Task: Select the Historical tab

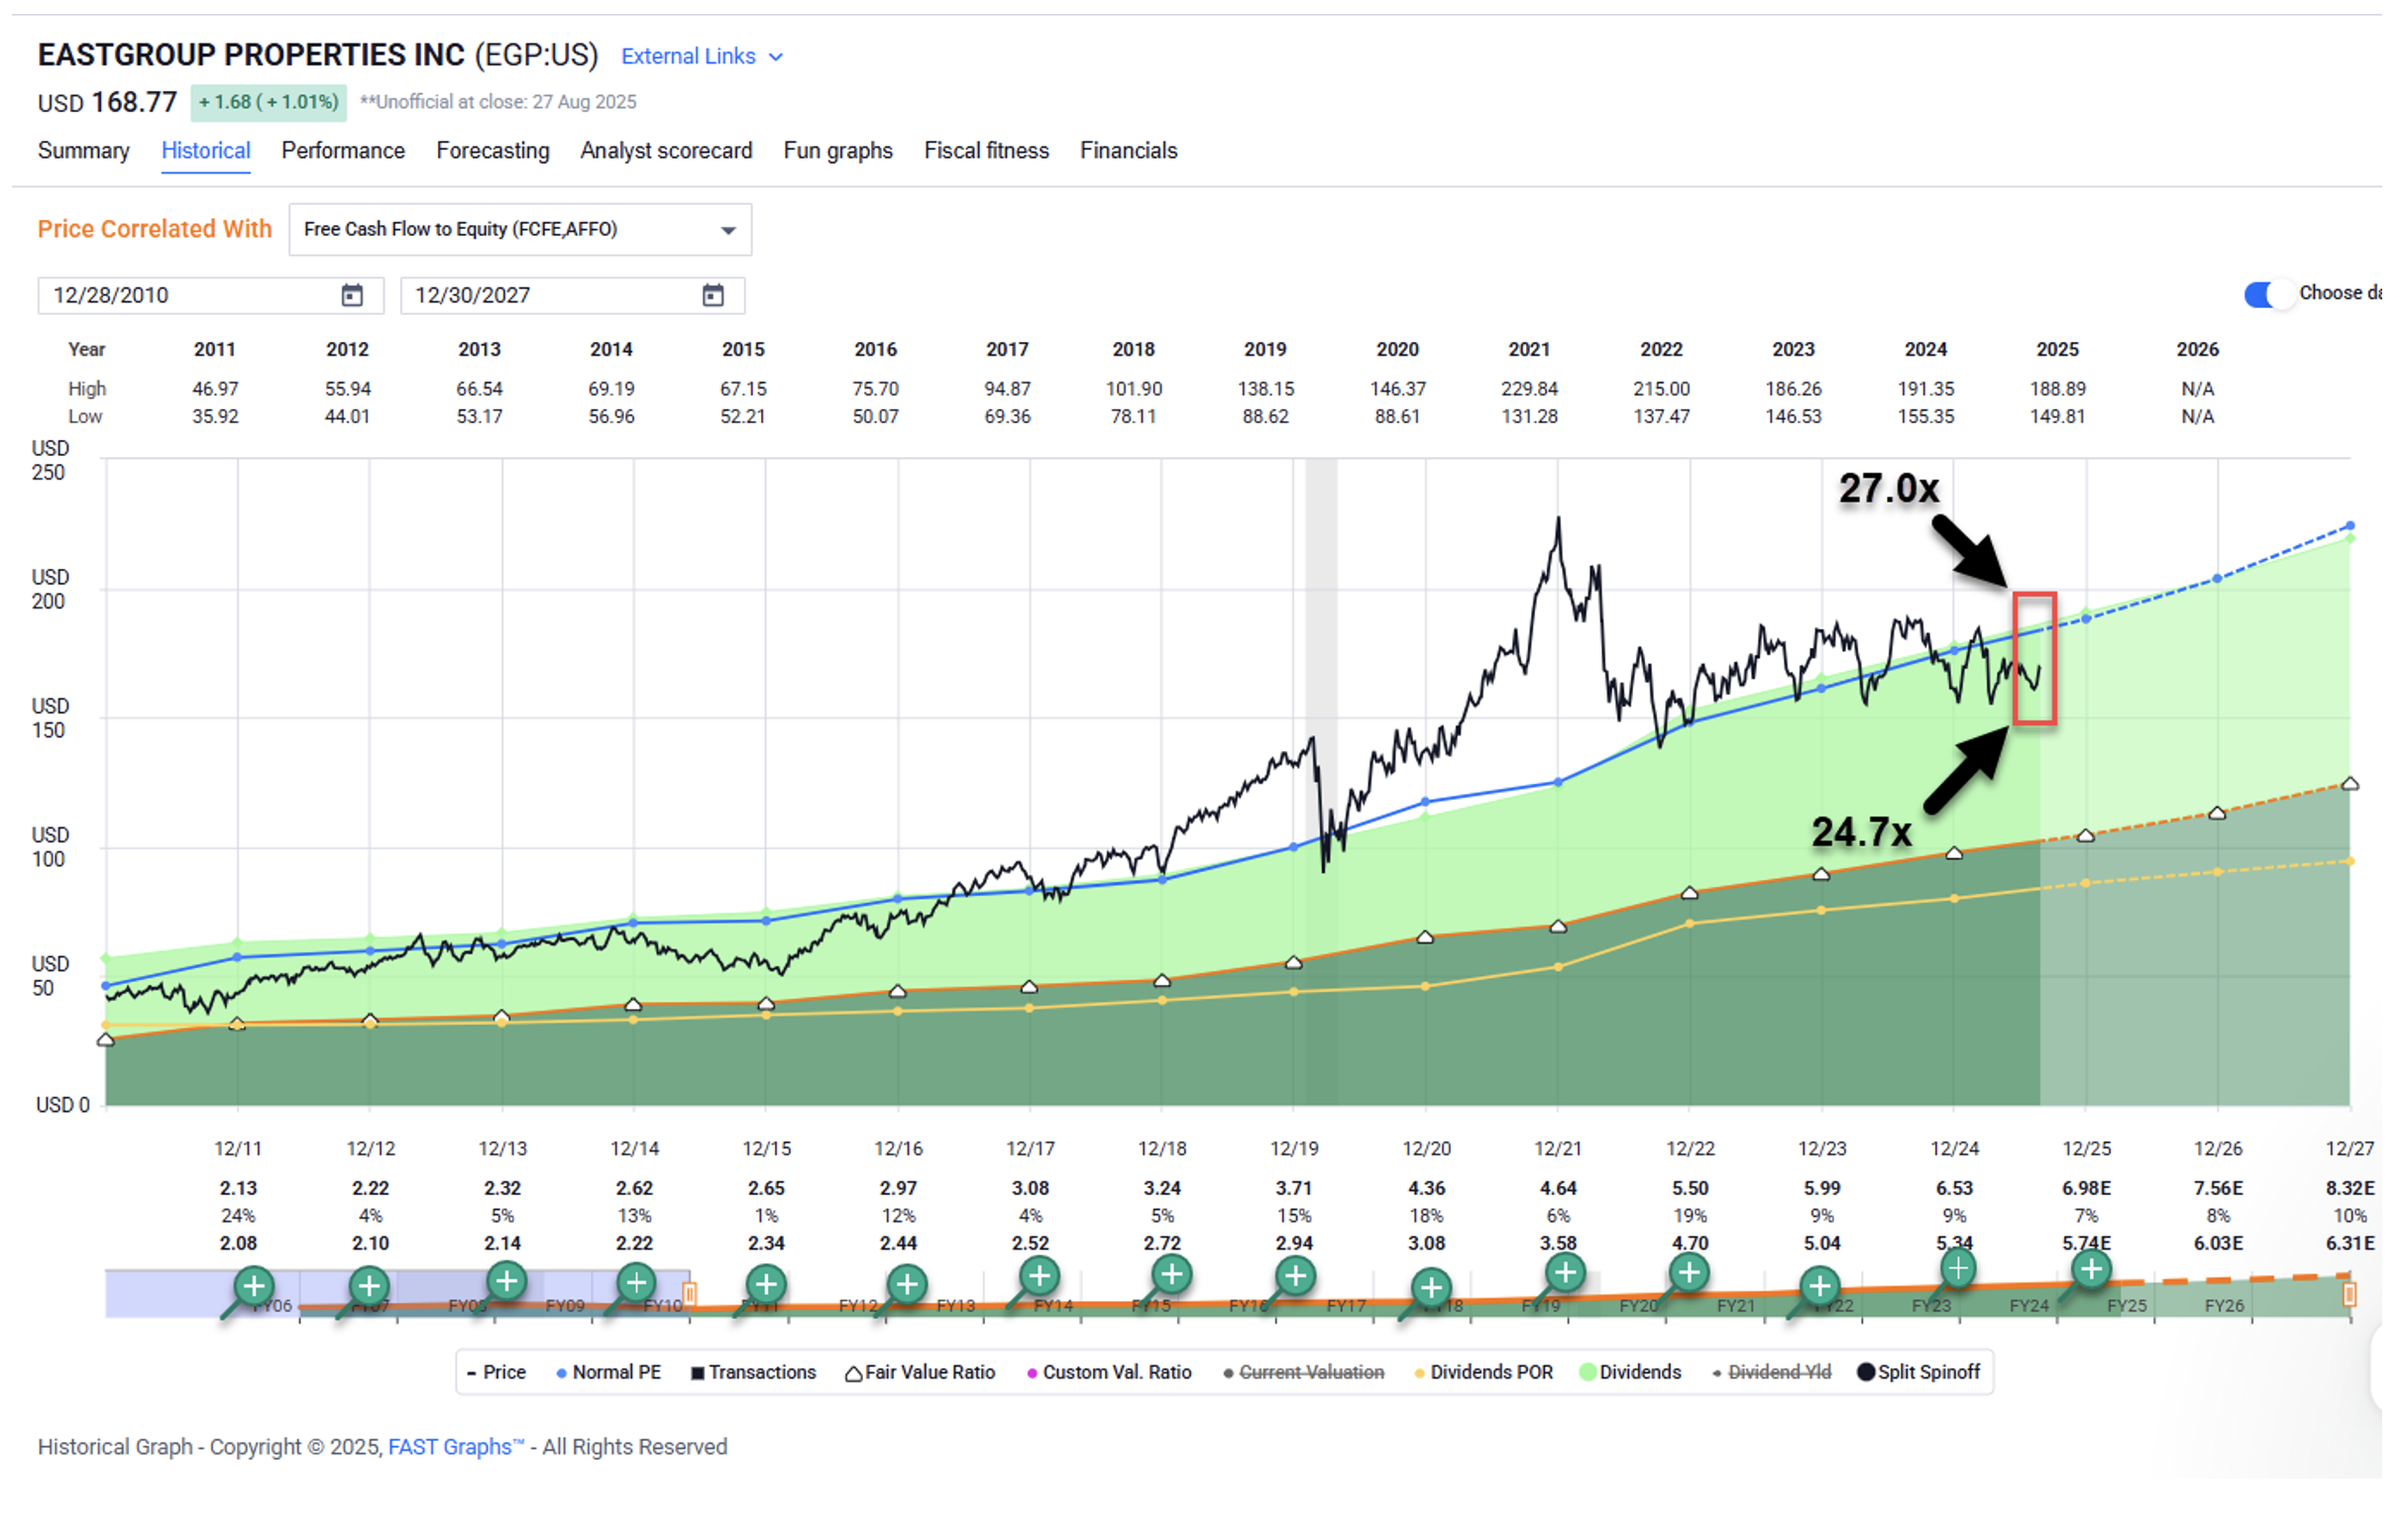Action: pyautogui.click(x=206, y=151)
